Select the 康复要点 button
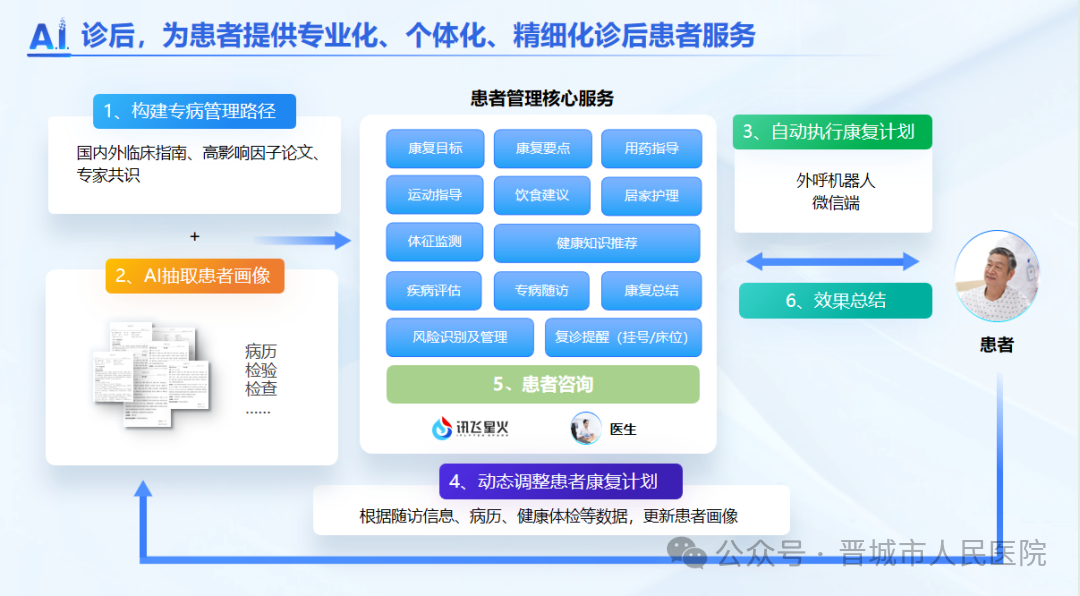The image size is (1080, 596). [x=543, y=148]
